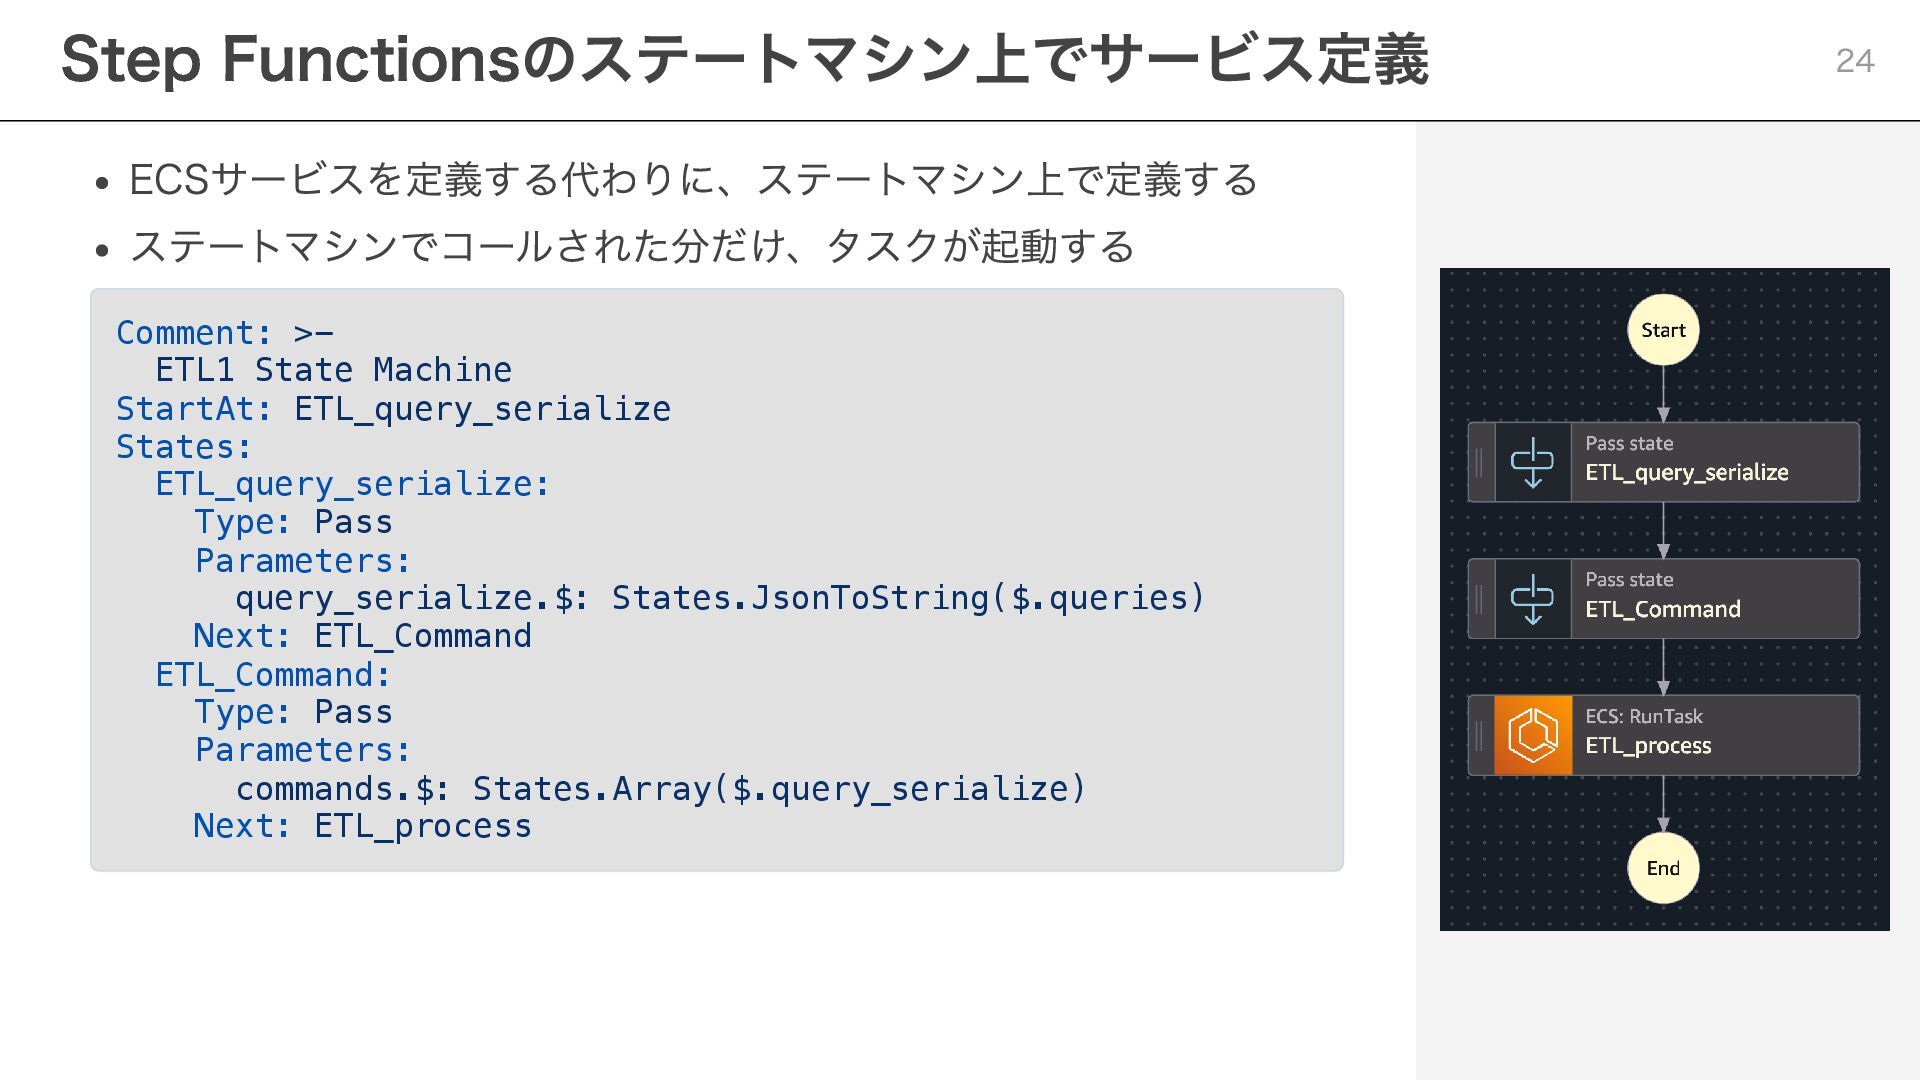Click the 'Next: ETL_process' code line
The image size is (1920, 1080).
click(362, 826)
